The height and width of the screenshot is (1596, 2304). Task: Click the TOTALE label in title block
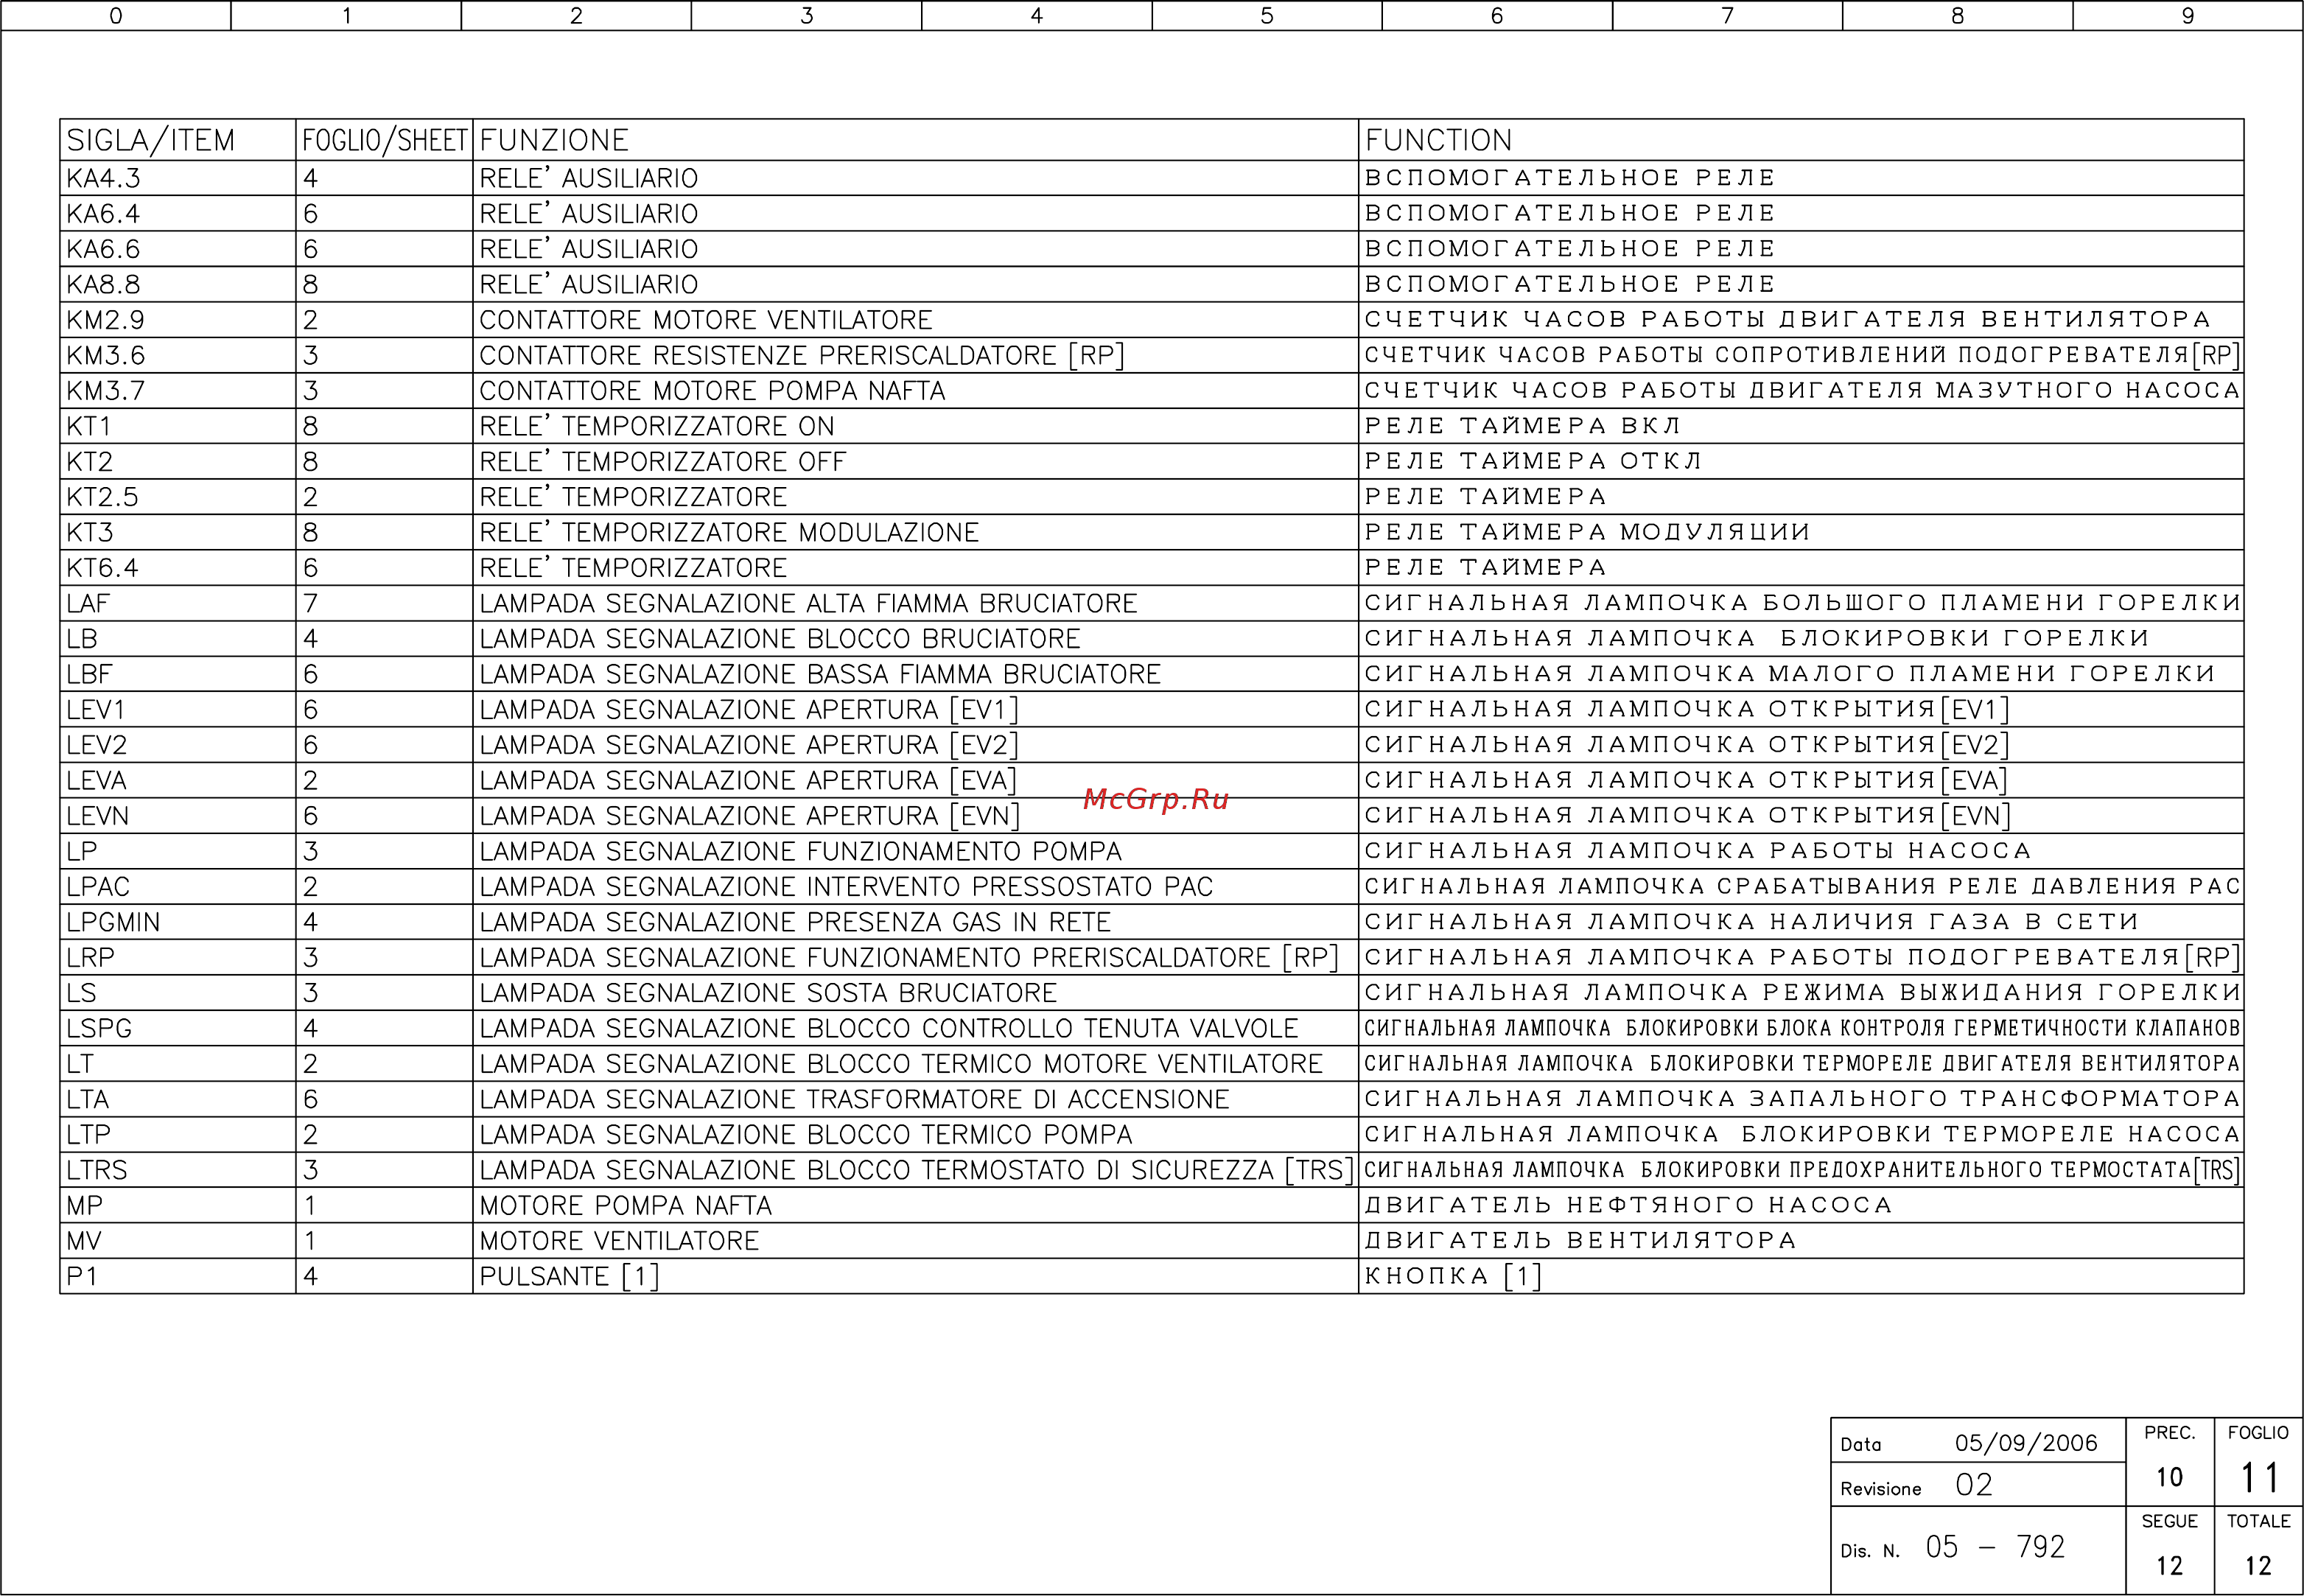(x=2258, y=1521)
